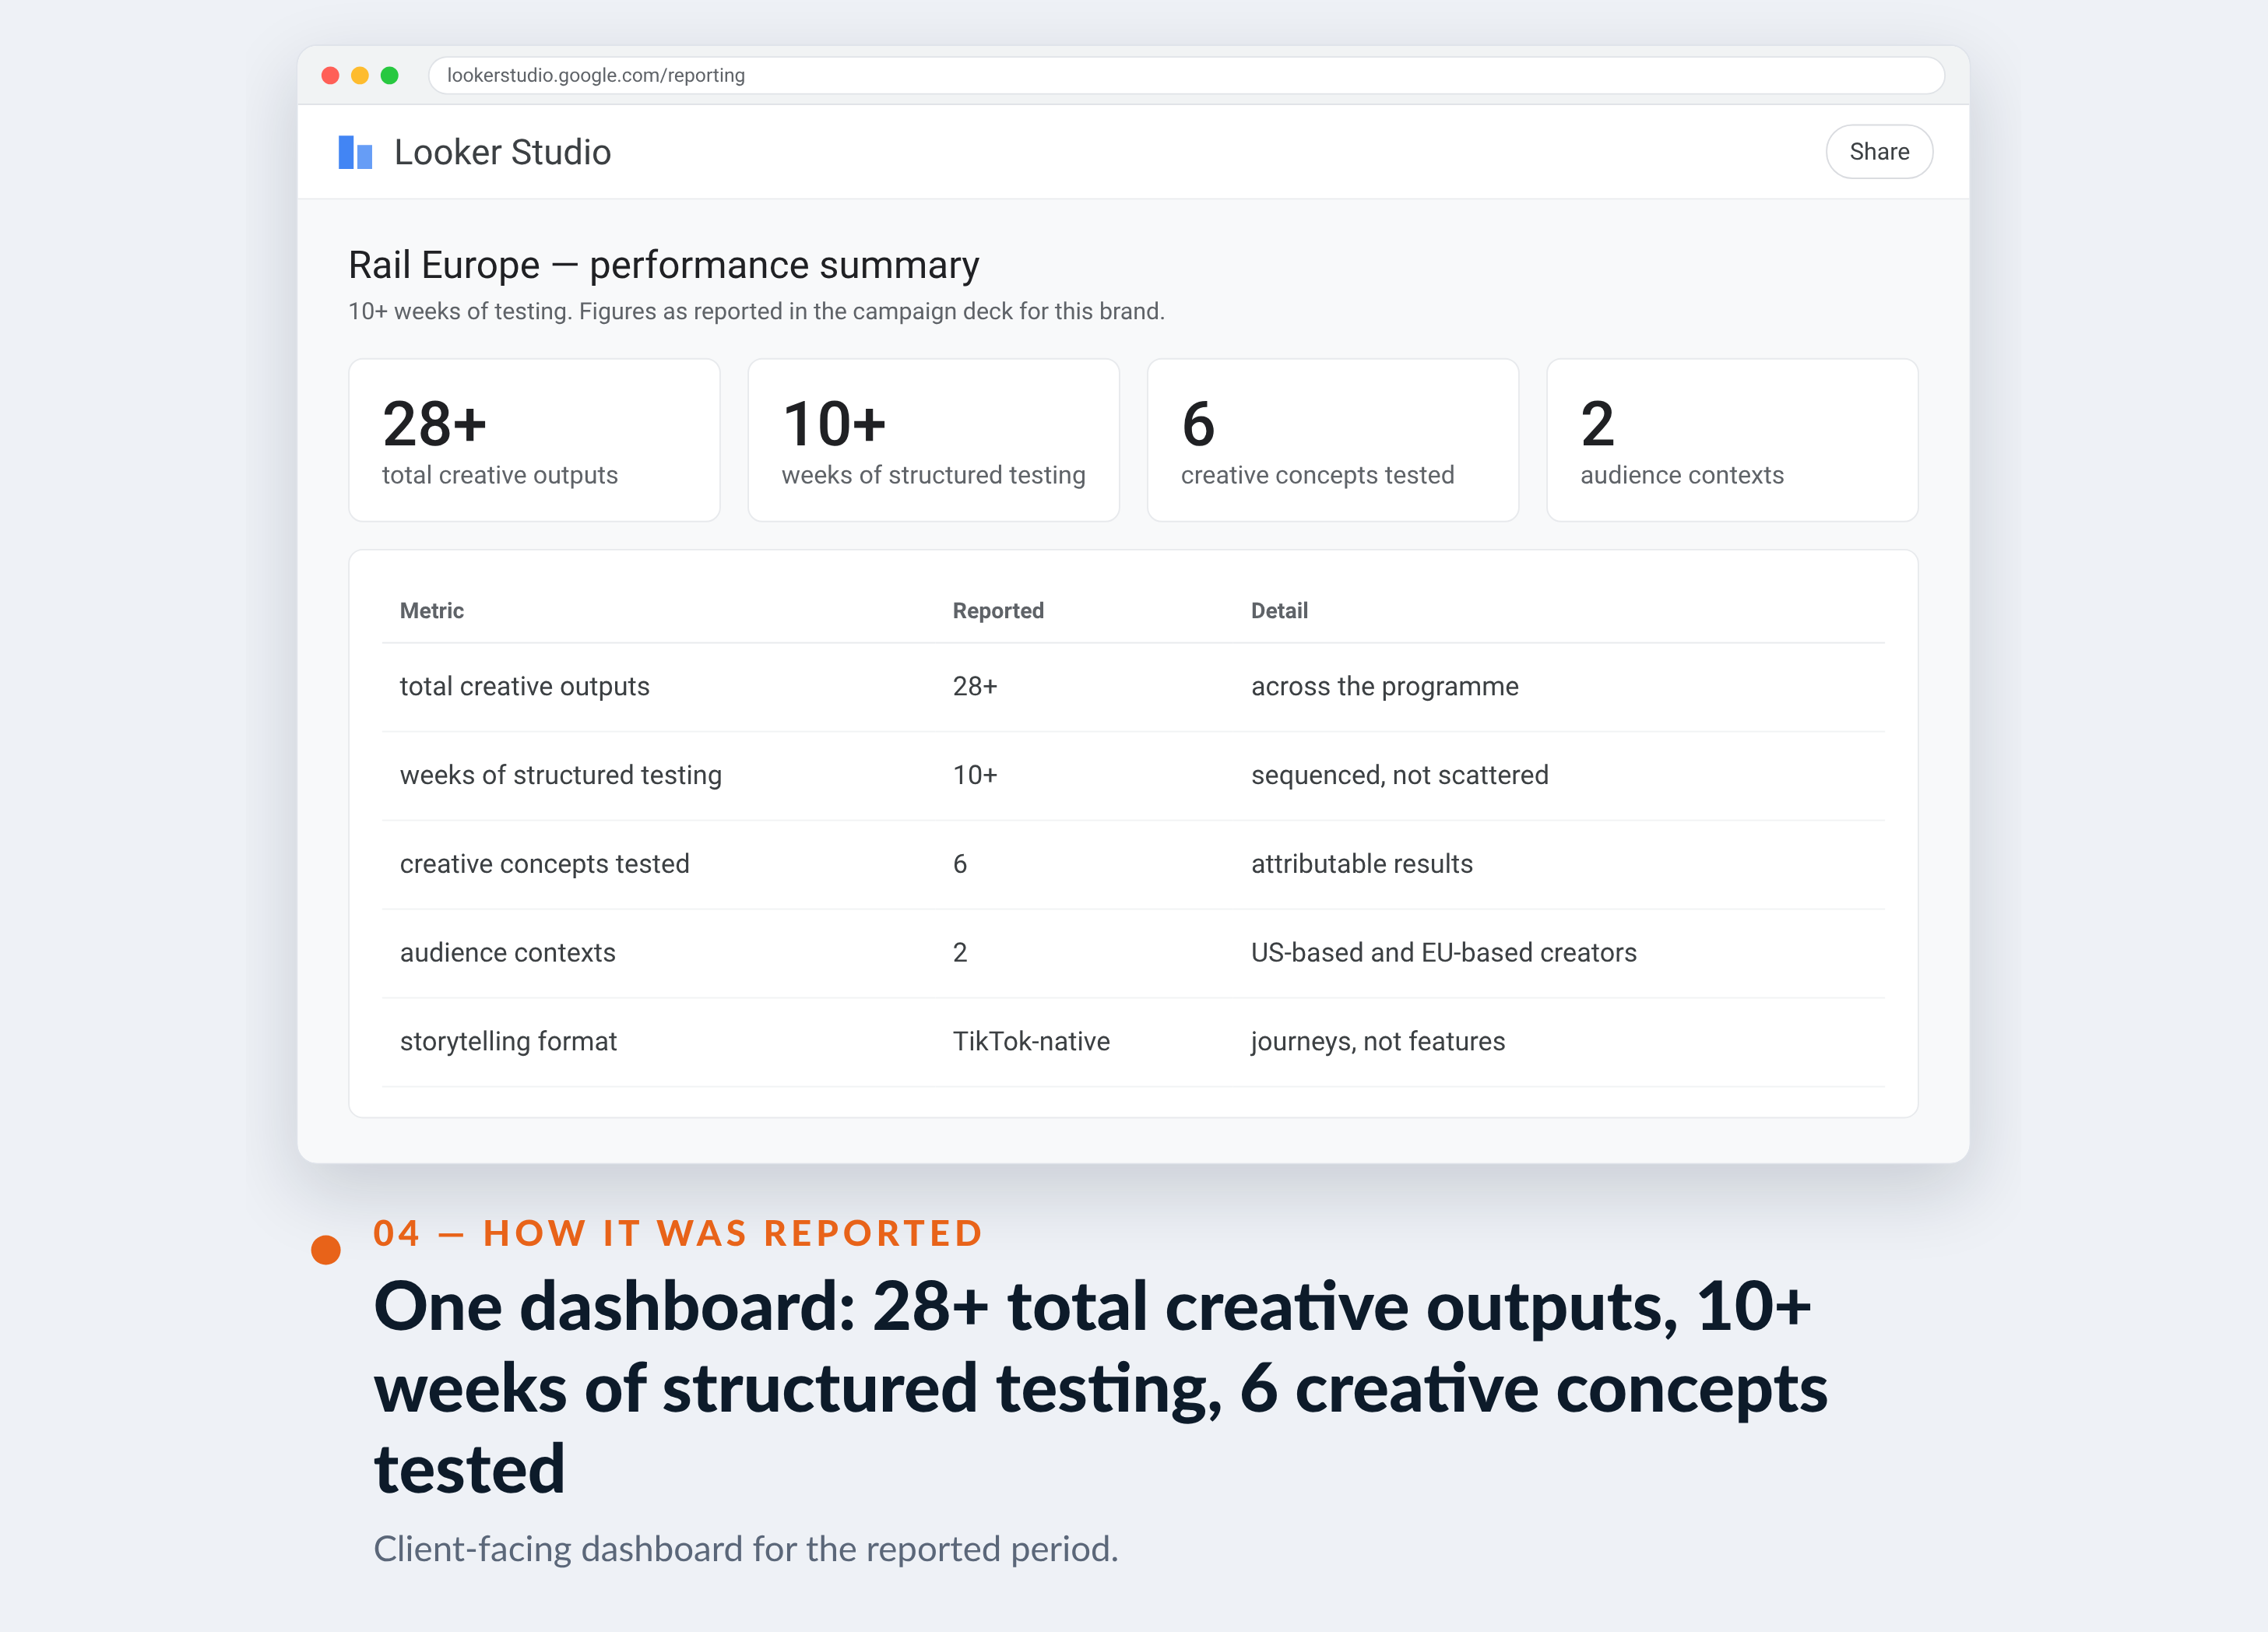The width and height of the screenshot is (2268, 1632).
Task: Click the "creative concepts tested" scorecard label
Action: (x=1317, y=475)
